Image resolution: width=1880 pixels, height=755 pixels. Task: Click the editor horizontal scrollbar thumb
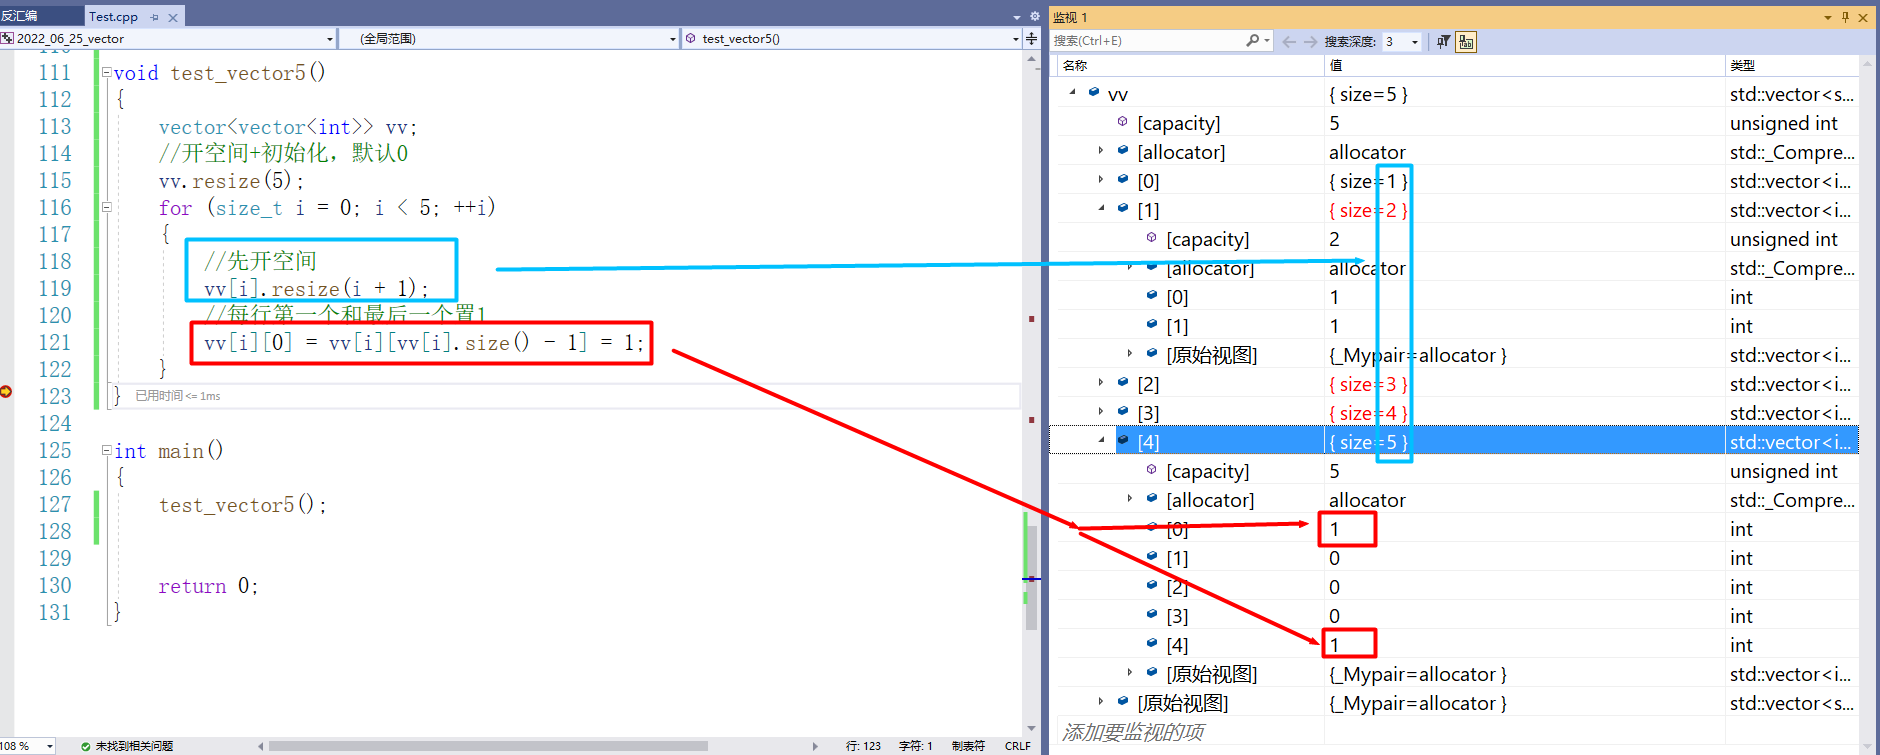[x=488, y=746]
